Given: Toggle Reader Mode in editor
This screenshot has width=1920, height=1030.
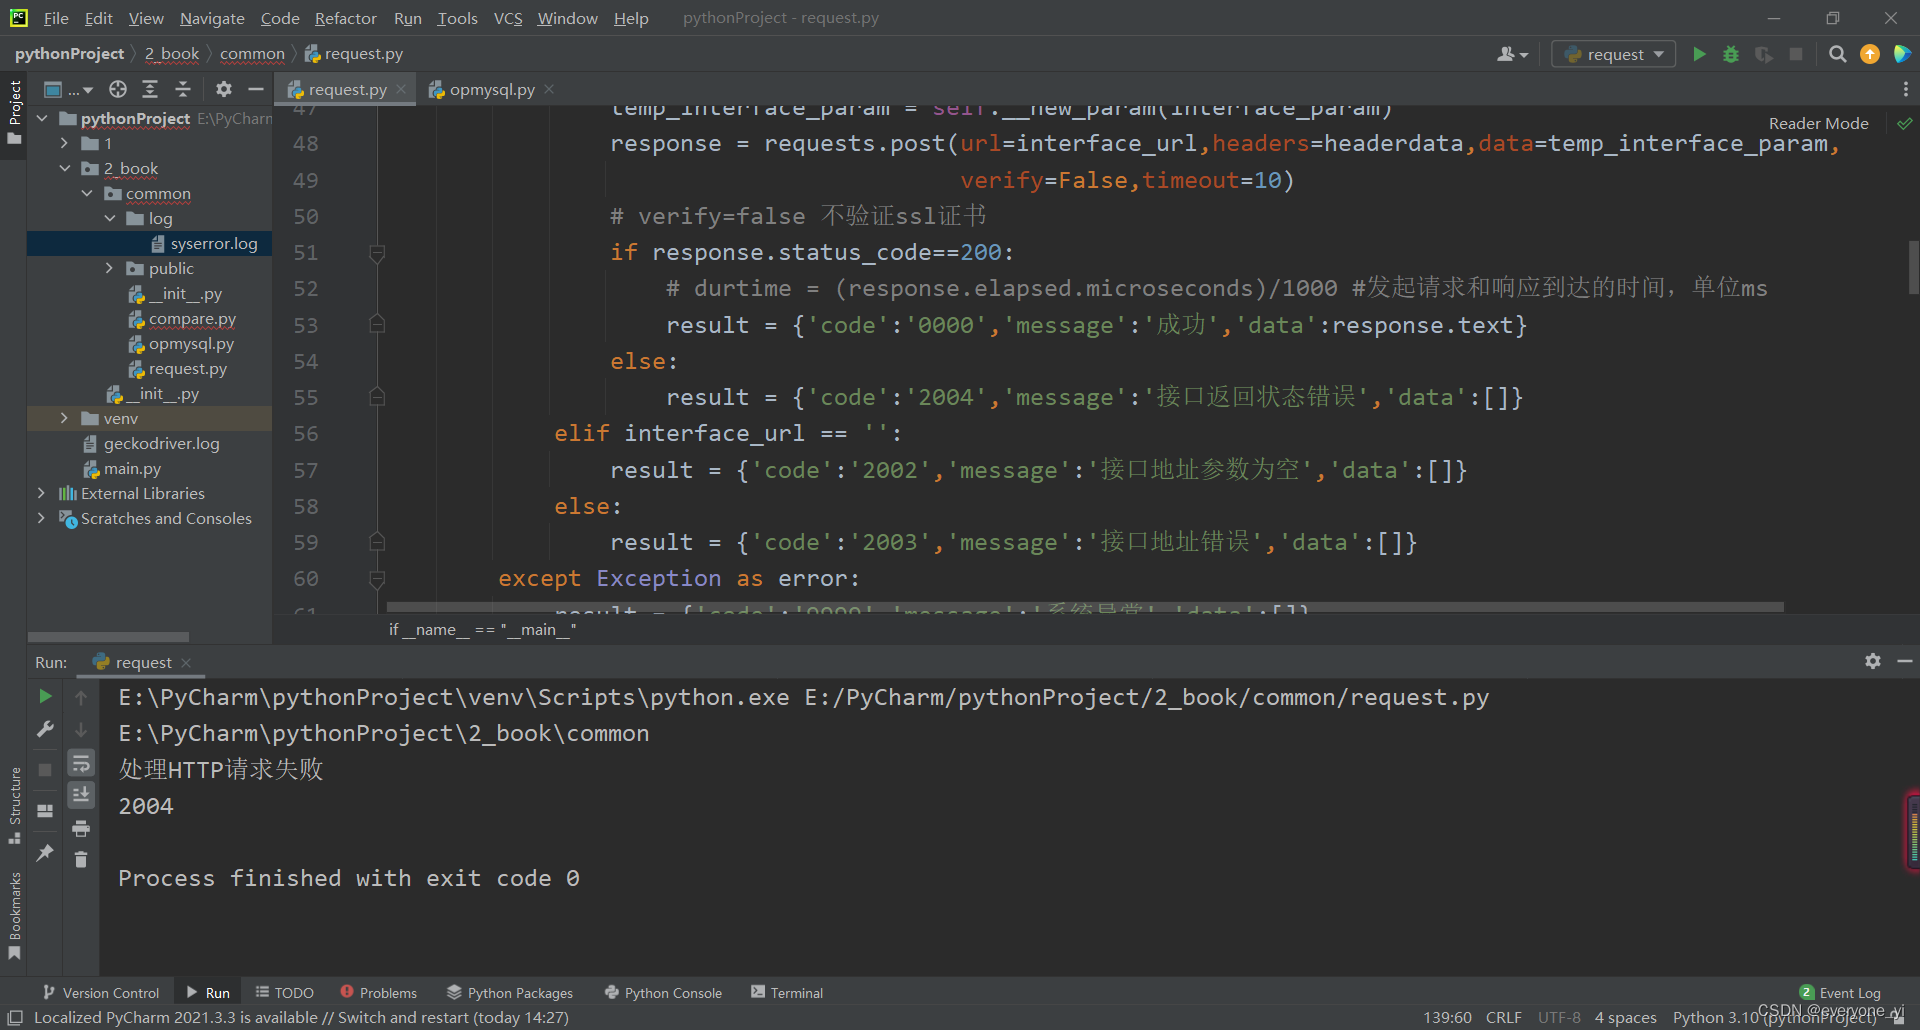Looking at the screenshot, I should 1818,123.
